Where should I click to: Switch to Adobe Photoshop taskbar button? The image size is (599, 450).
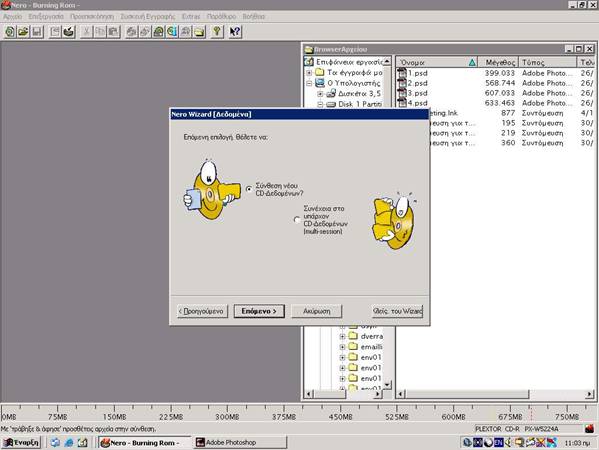coord(240,442)
